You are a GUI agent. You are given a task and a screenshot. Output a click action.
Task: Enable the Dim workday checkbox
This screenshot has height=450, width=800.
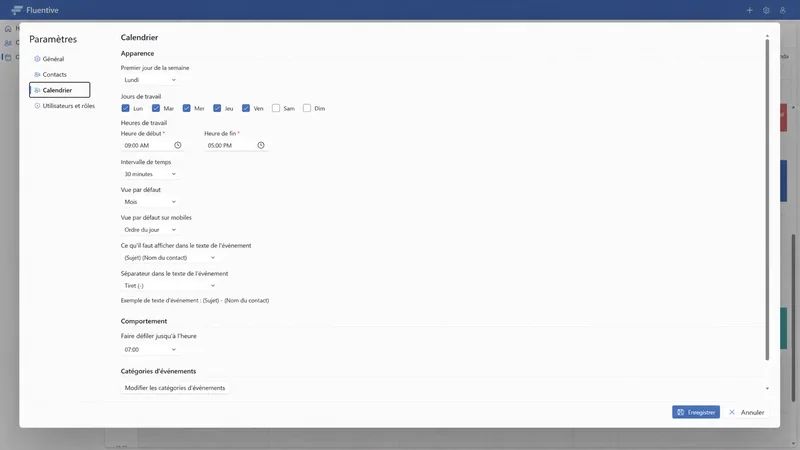pyautogui.click(x=307, y=108)
